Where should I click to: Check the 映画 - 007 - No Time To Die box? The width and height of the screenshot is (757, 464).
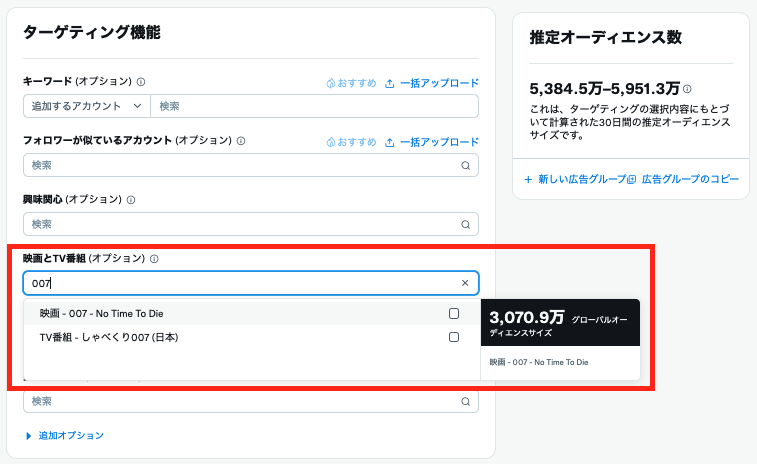(x=454, y=313)
